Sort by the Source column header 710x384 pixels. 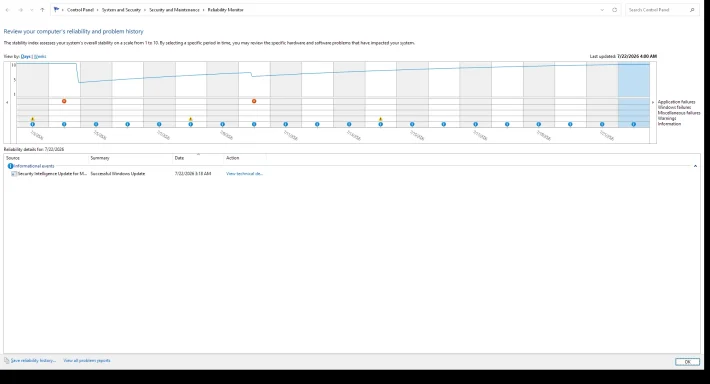(x=47, y=158)
